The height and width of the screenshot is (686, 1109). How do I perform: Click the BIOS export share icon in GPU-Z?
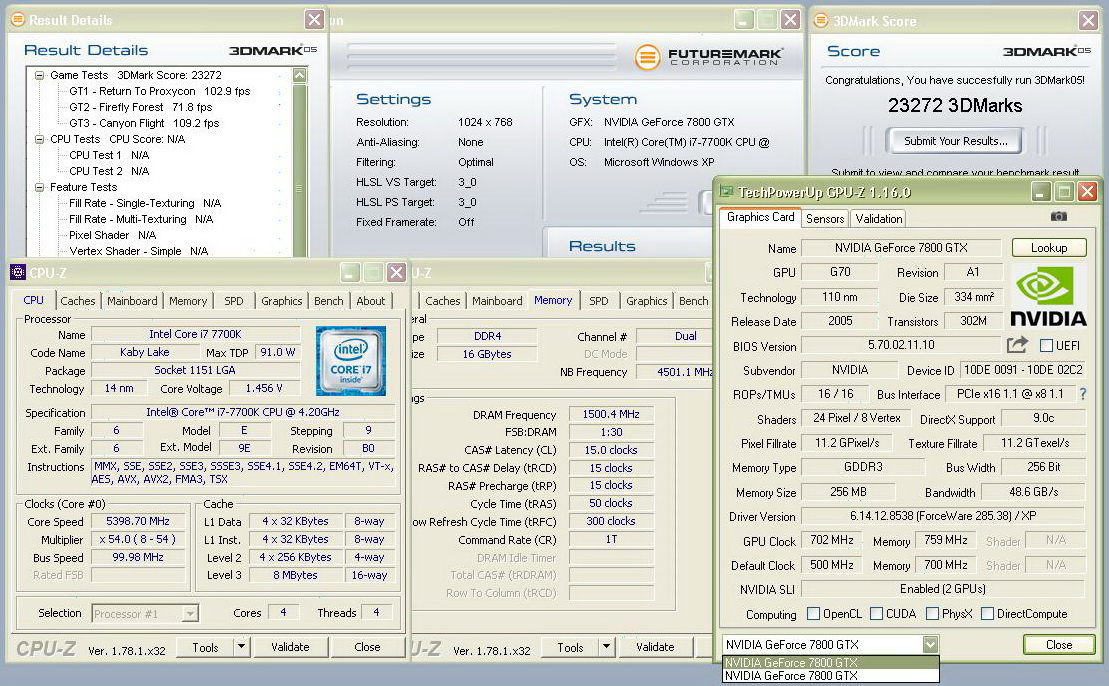point(1017,344)
